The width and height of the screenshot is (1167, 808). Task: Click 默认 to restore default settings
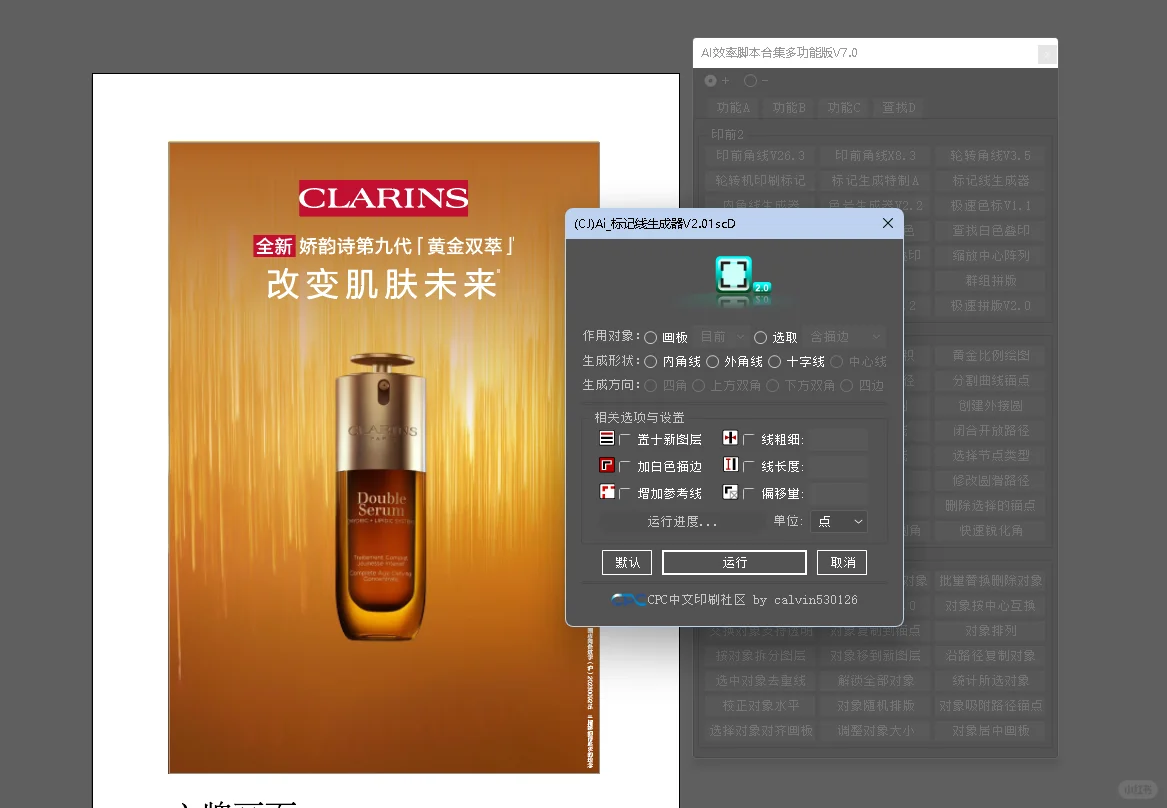(627, 562)
